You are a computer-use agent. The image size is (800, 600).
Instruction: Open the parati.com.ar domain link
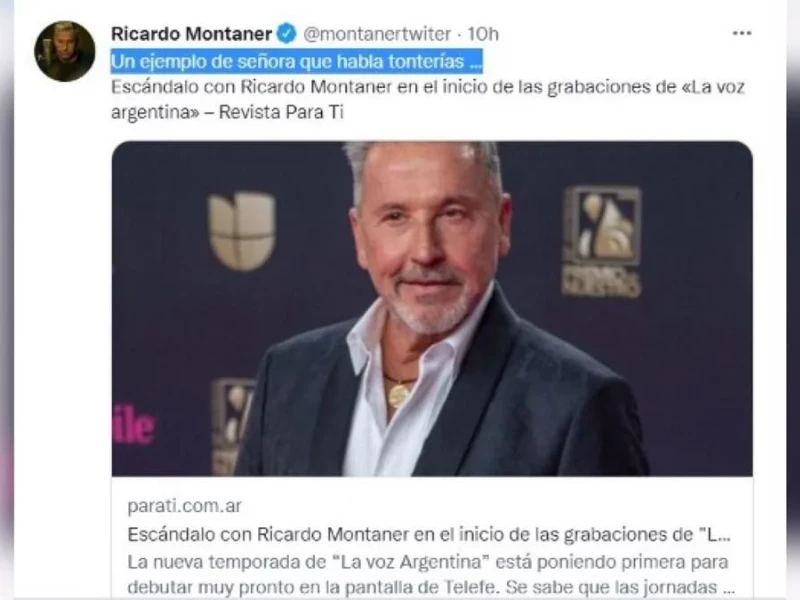click(x=184, y=506)
